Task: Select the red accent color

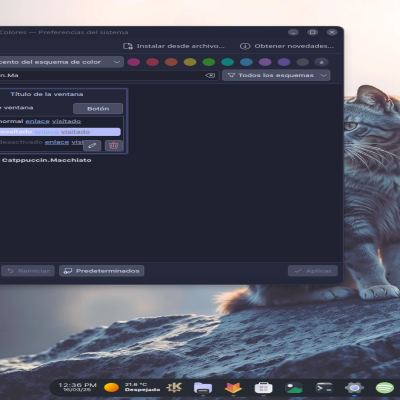Action: [152, 62]
